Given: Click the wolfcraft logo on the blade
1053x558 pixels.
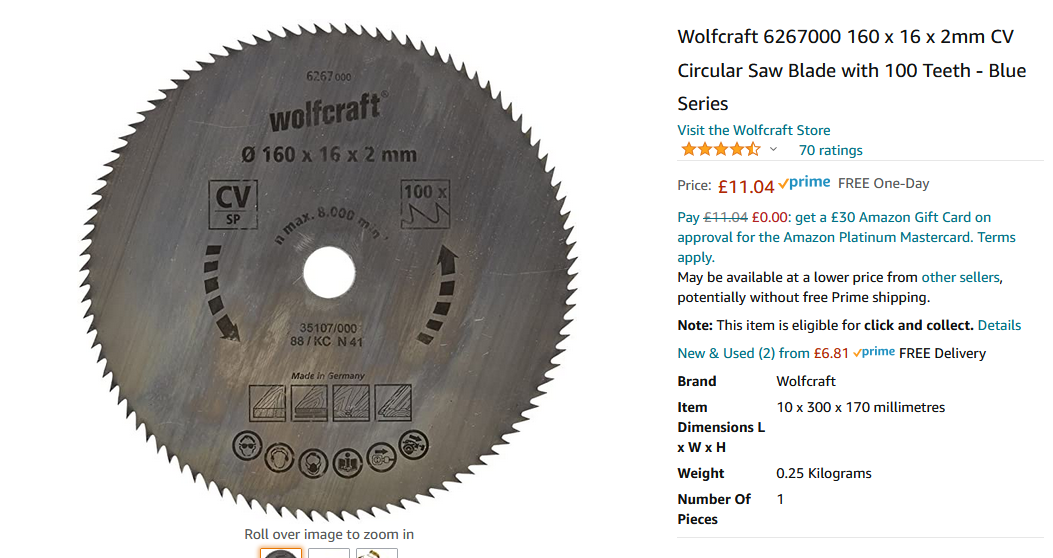Looking at the screenshot, I should pos(328,112).
